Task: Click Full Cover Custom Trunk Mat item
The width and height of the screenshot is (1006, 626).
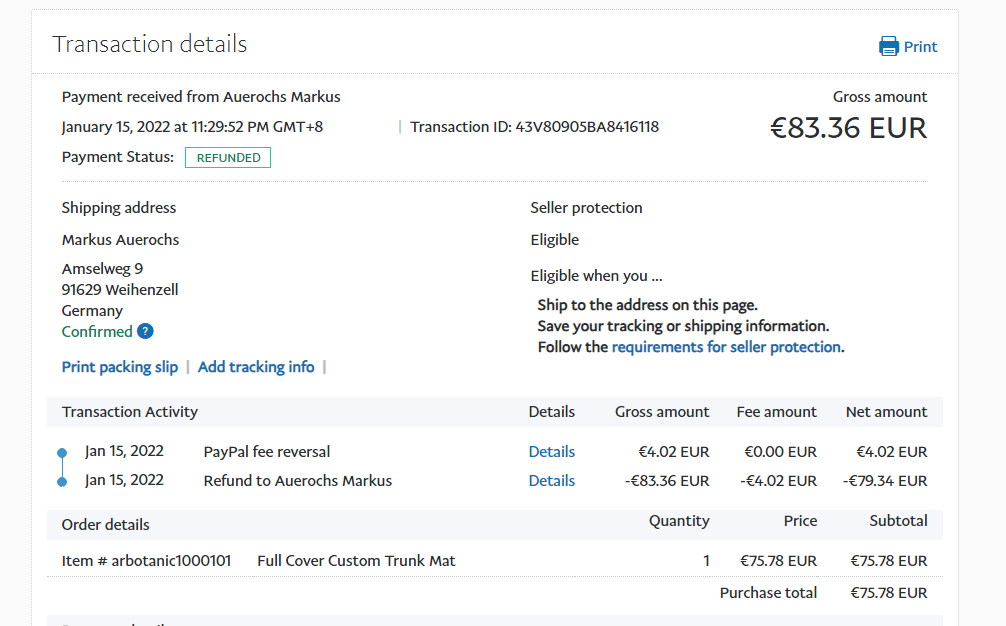Action: (356, 561)
